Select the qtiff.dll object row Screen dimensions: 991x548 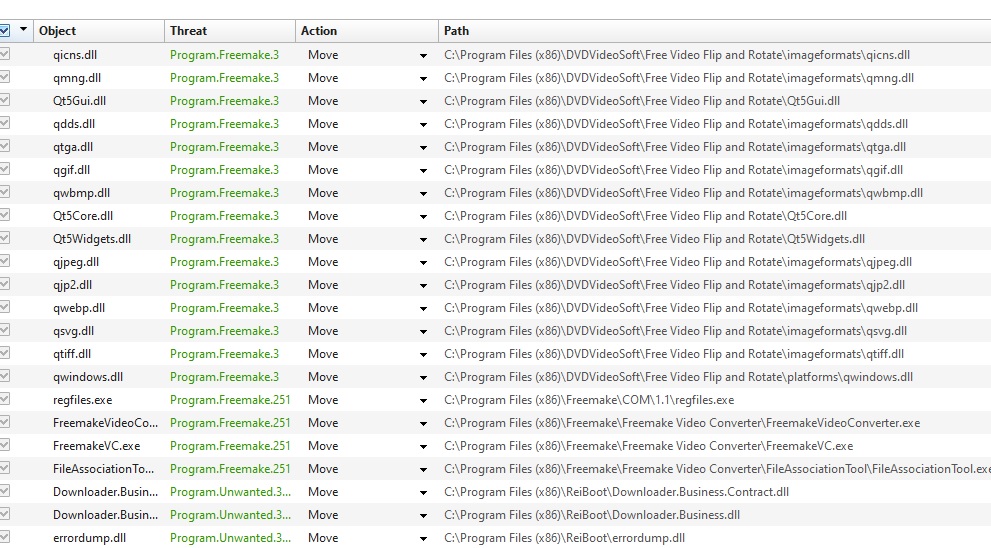pos(72,354)
